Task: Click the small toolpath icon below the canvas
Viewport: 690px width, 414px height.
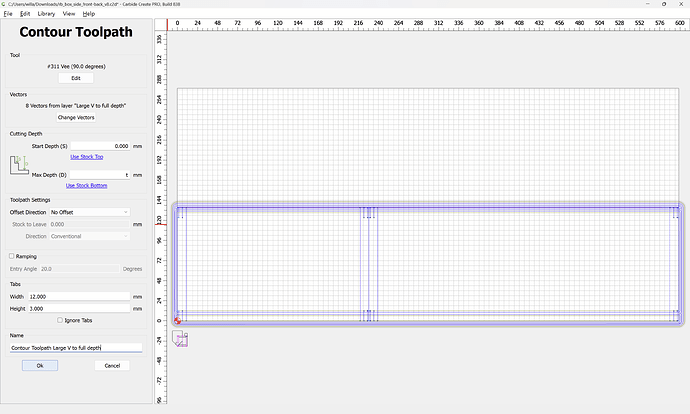Action: pyautogui.click(x=181, y=339)
